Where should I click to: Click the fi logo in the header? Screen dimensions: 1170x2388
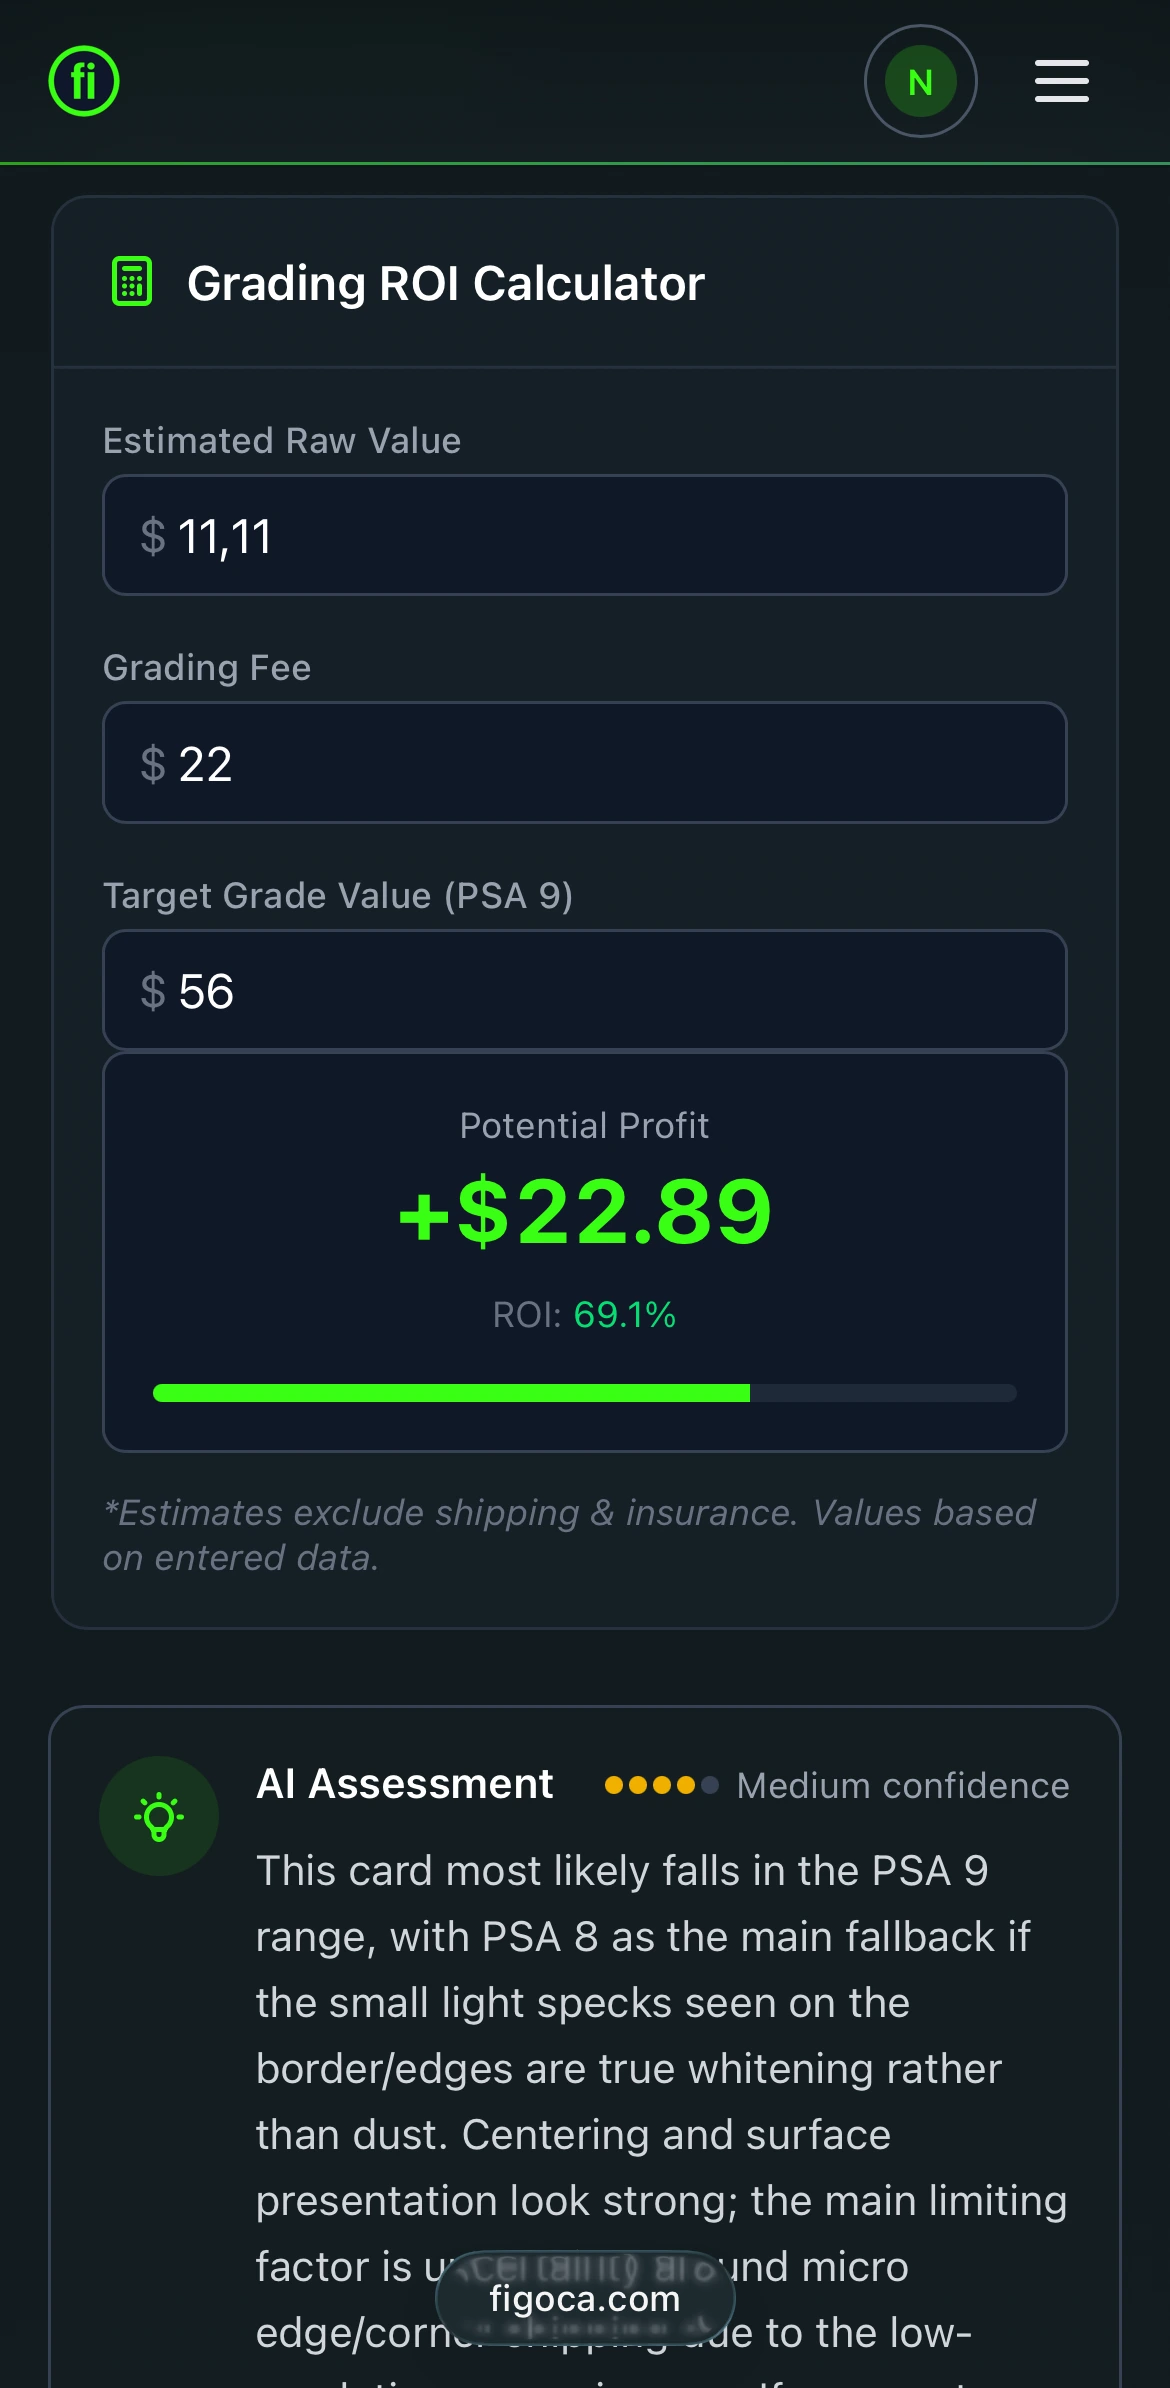tap(84, 81)
